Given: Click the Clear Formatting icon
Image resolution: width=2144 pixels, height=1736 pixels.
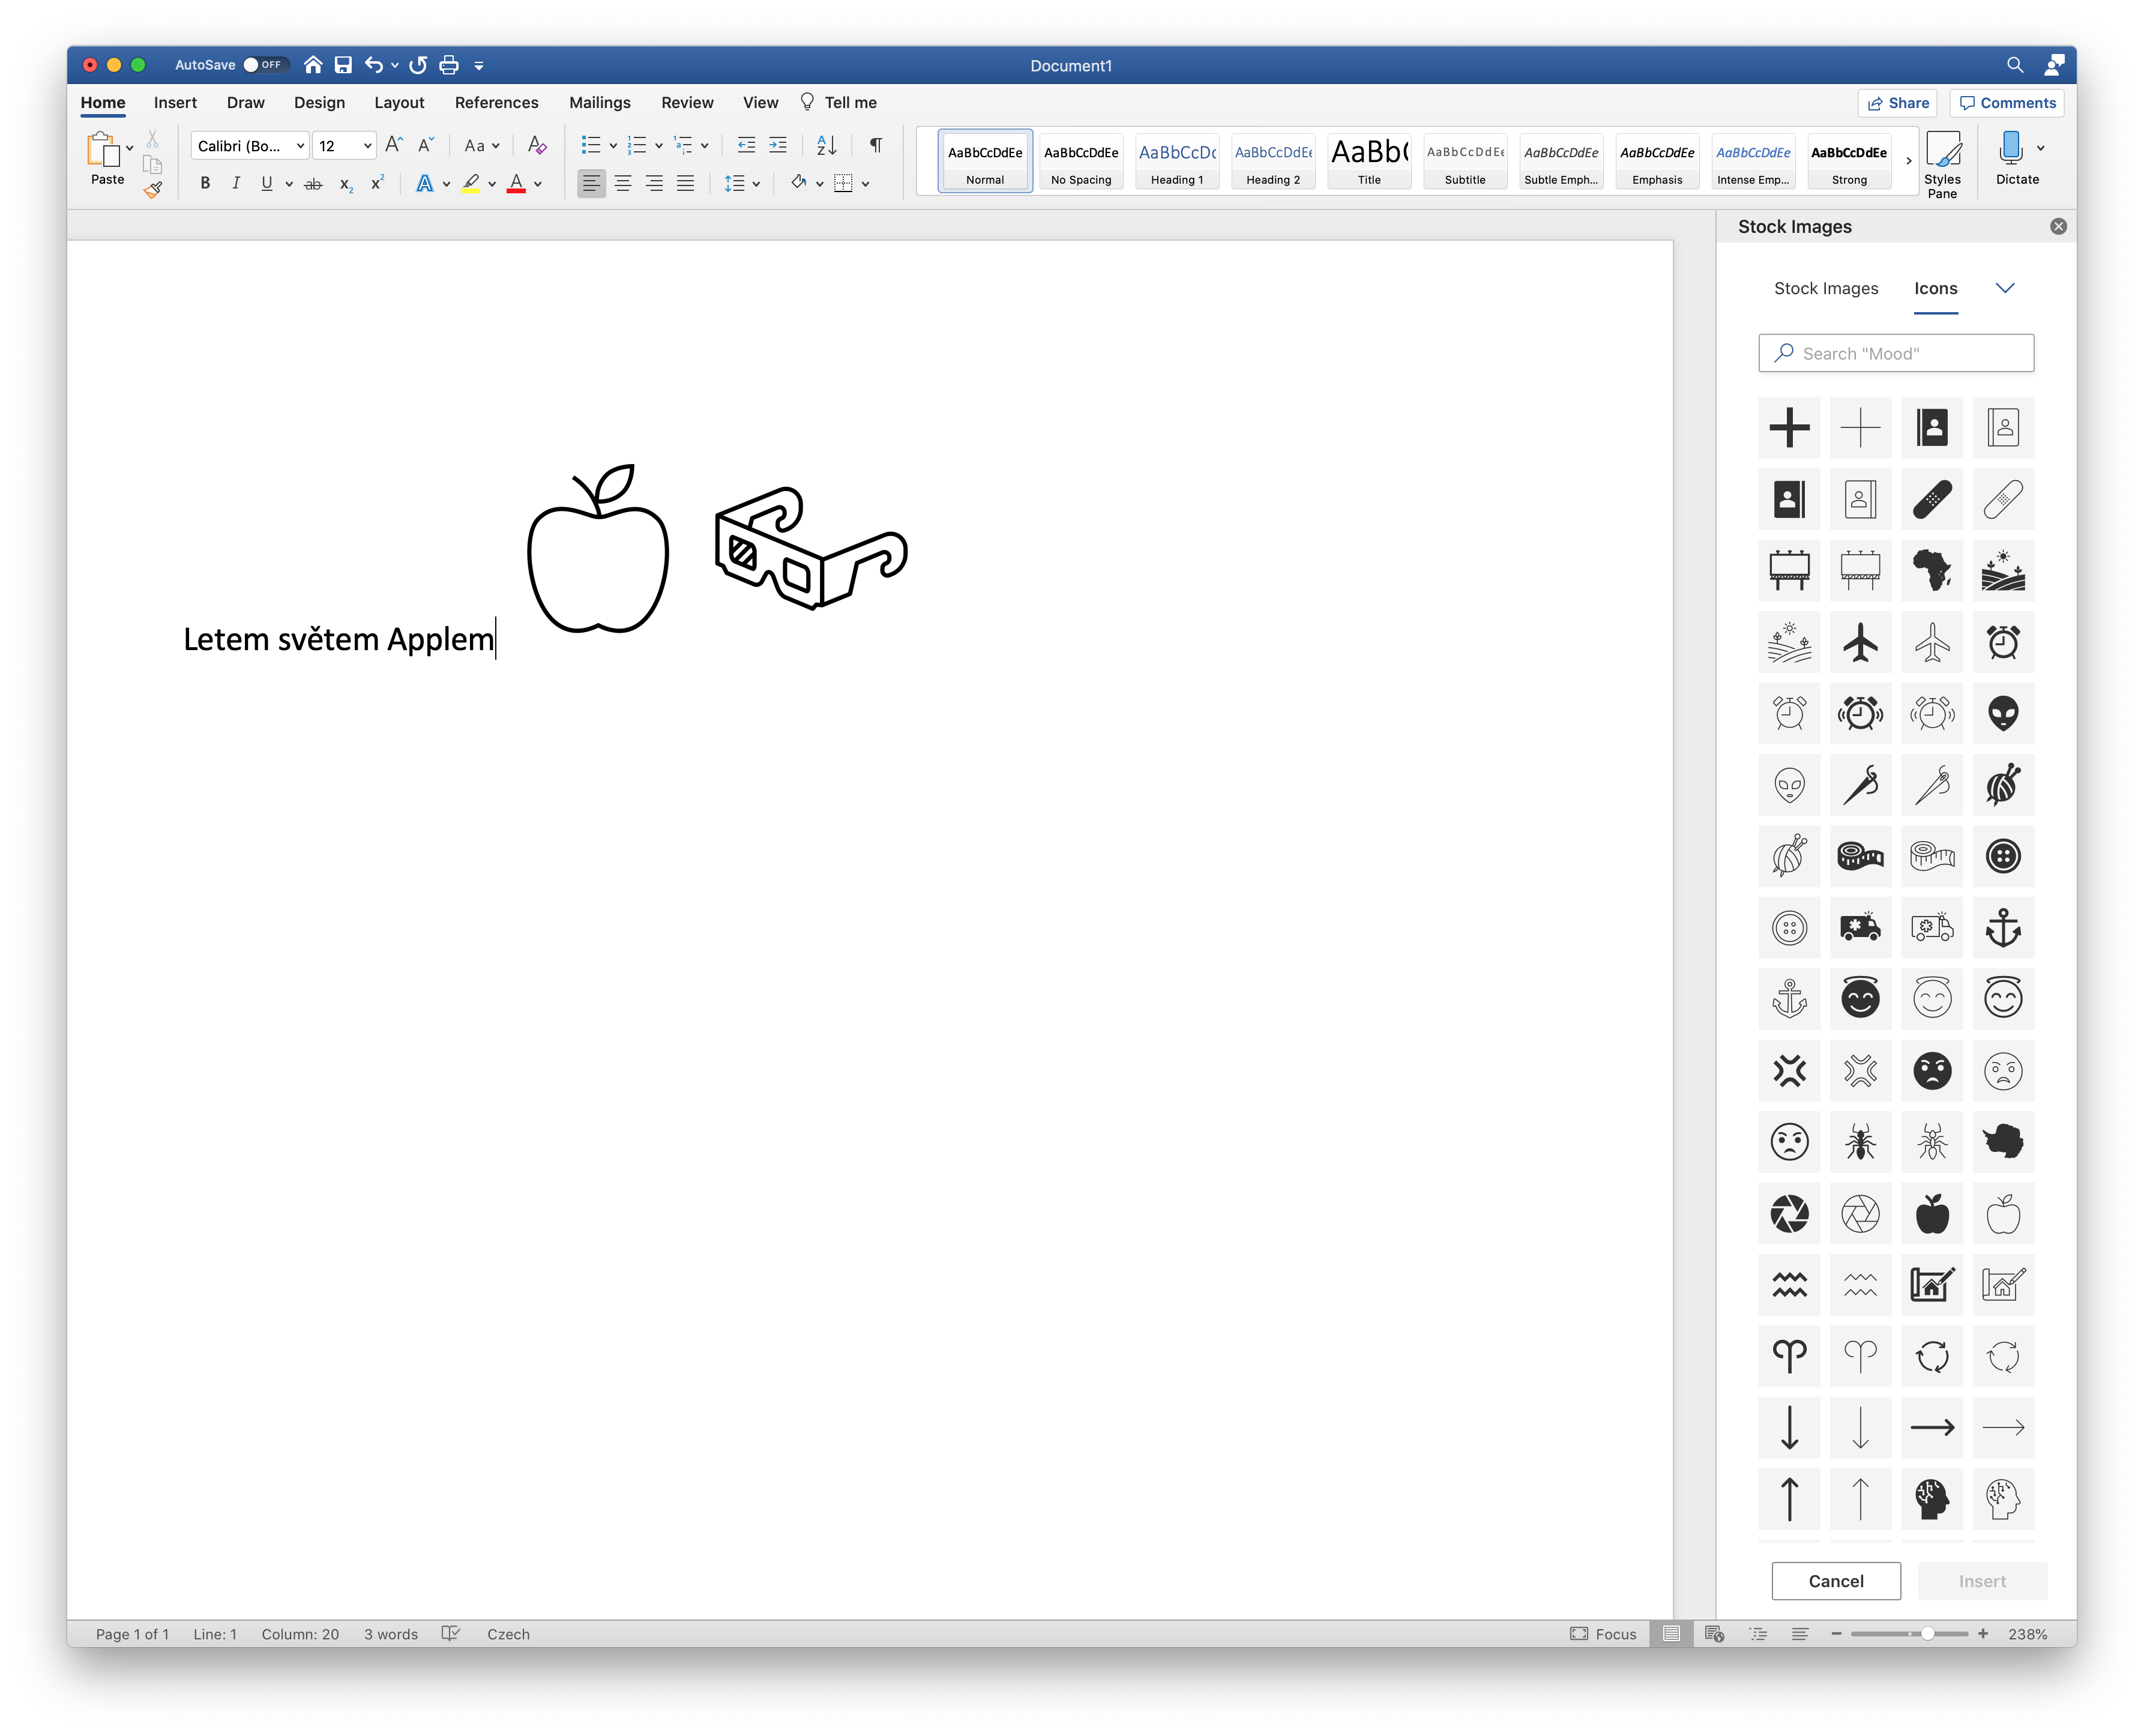Looking at the screenshot, I should pyautogui.click(x=537, y=146).
